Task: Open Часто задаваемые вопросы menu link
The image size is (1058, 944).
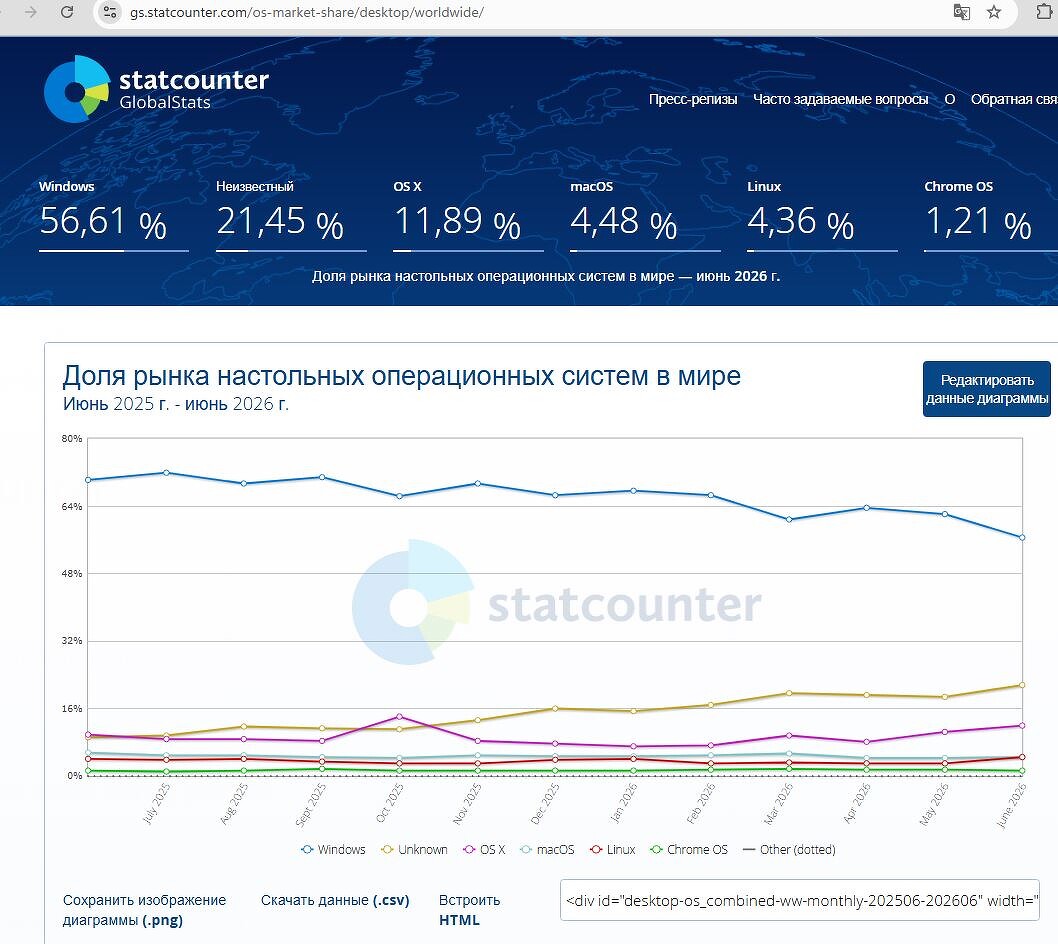Action: pos(840,99)
